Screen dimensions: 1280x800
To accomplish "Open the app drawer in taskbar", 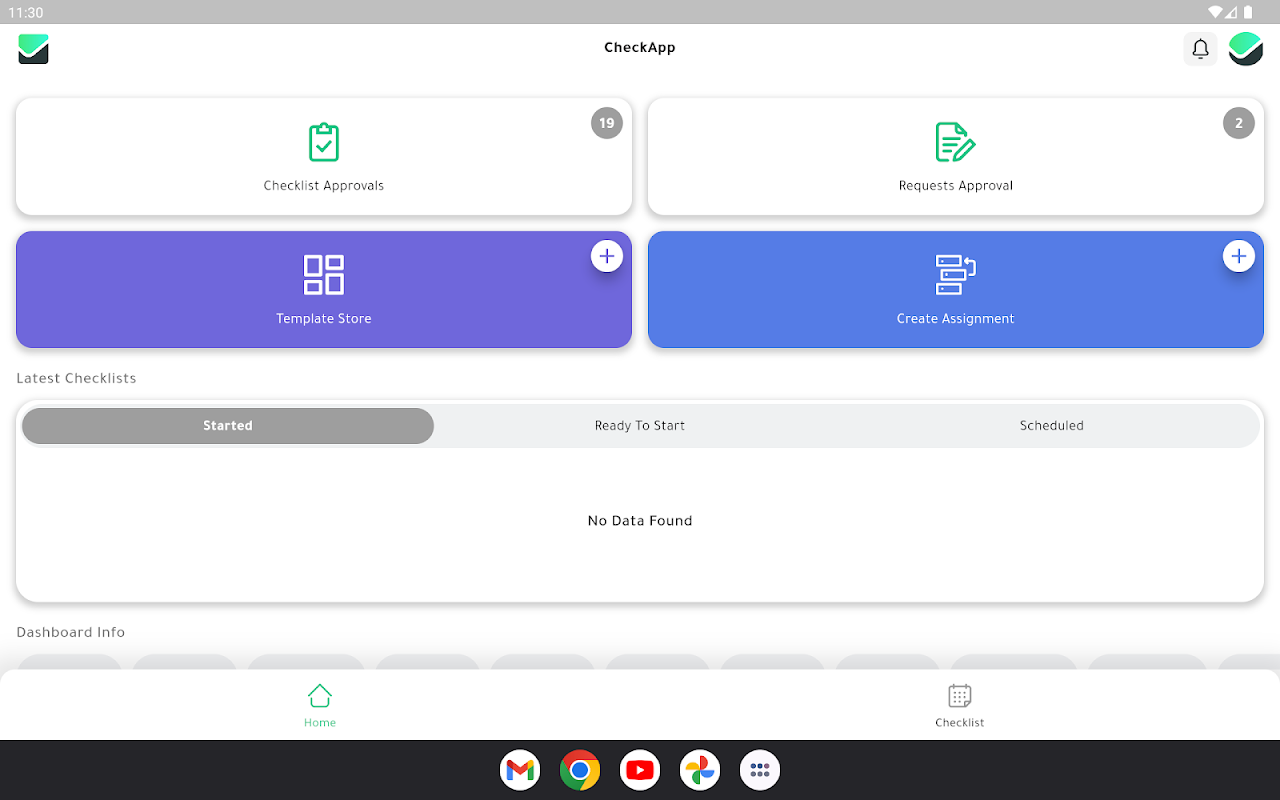I will click(760, 770).
